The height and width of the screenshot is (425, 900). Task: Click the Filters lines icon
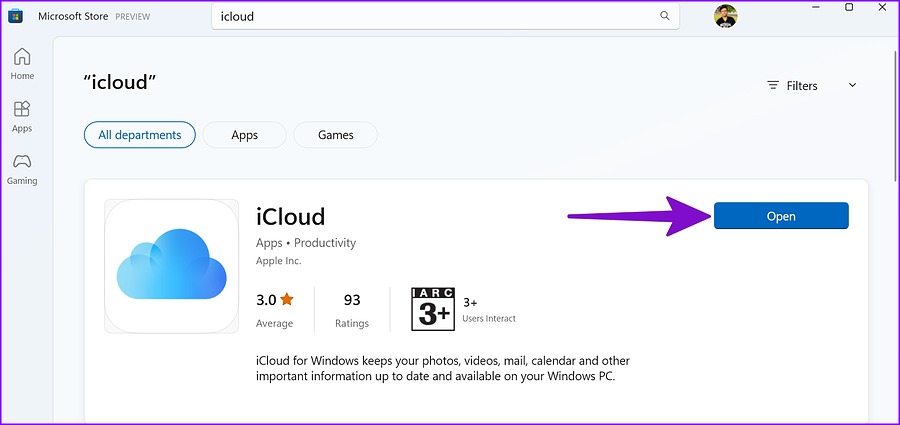coord(773,85)
